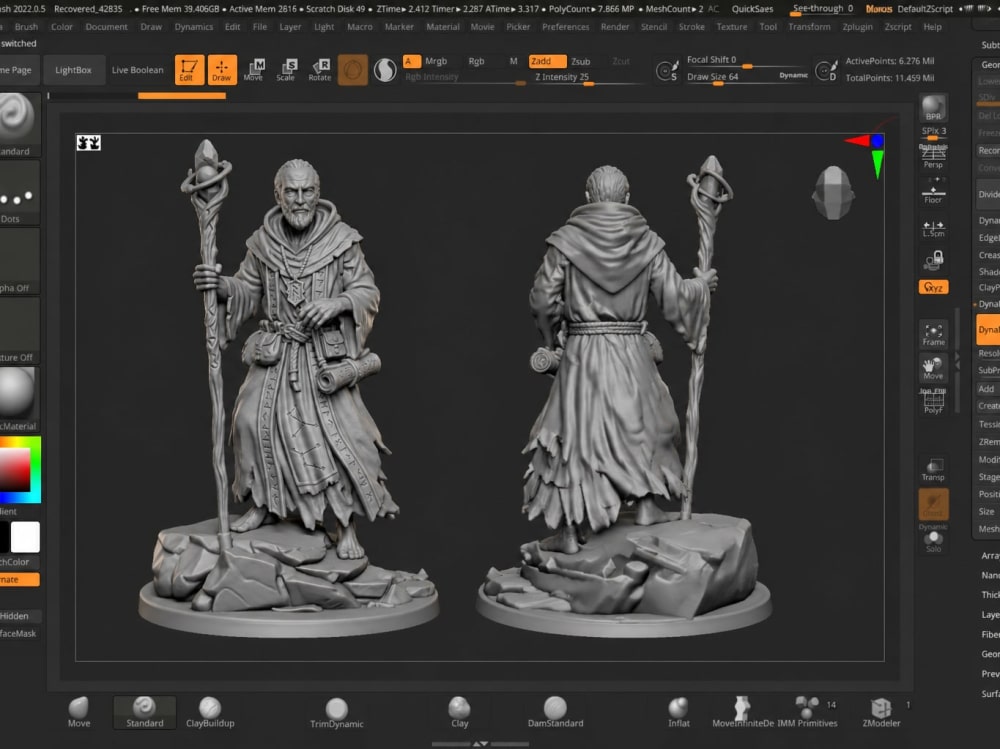Image resolution: width=1000 pixels, height=749 pixels.
Task: Select the Standard brush in bottom shelf
Action: click(x=144, y=713)
